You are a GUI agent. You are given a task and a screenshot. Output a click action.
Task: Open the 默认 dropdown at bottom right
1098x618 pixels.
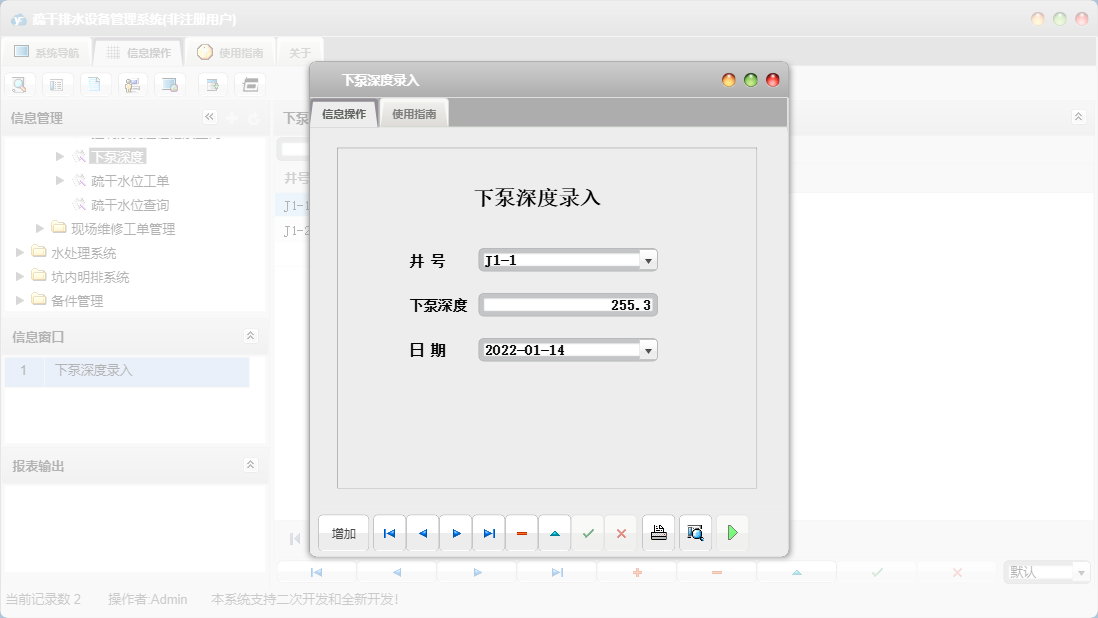tap(1081, 571)
